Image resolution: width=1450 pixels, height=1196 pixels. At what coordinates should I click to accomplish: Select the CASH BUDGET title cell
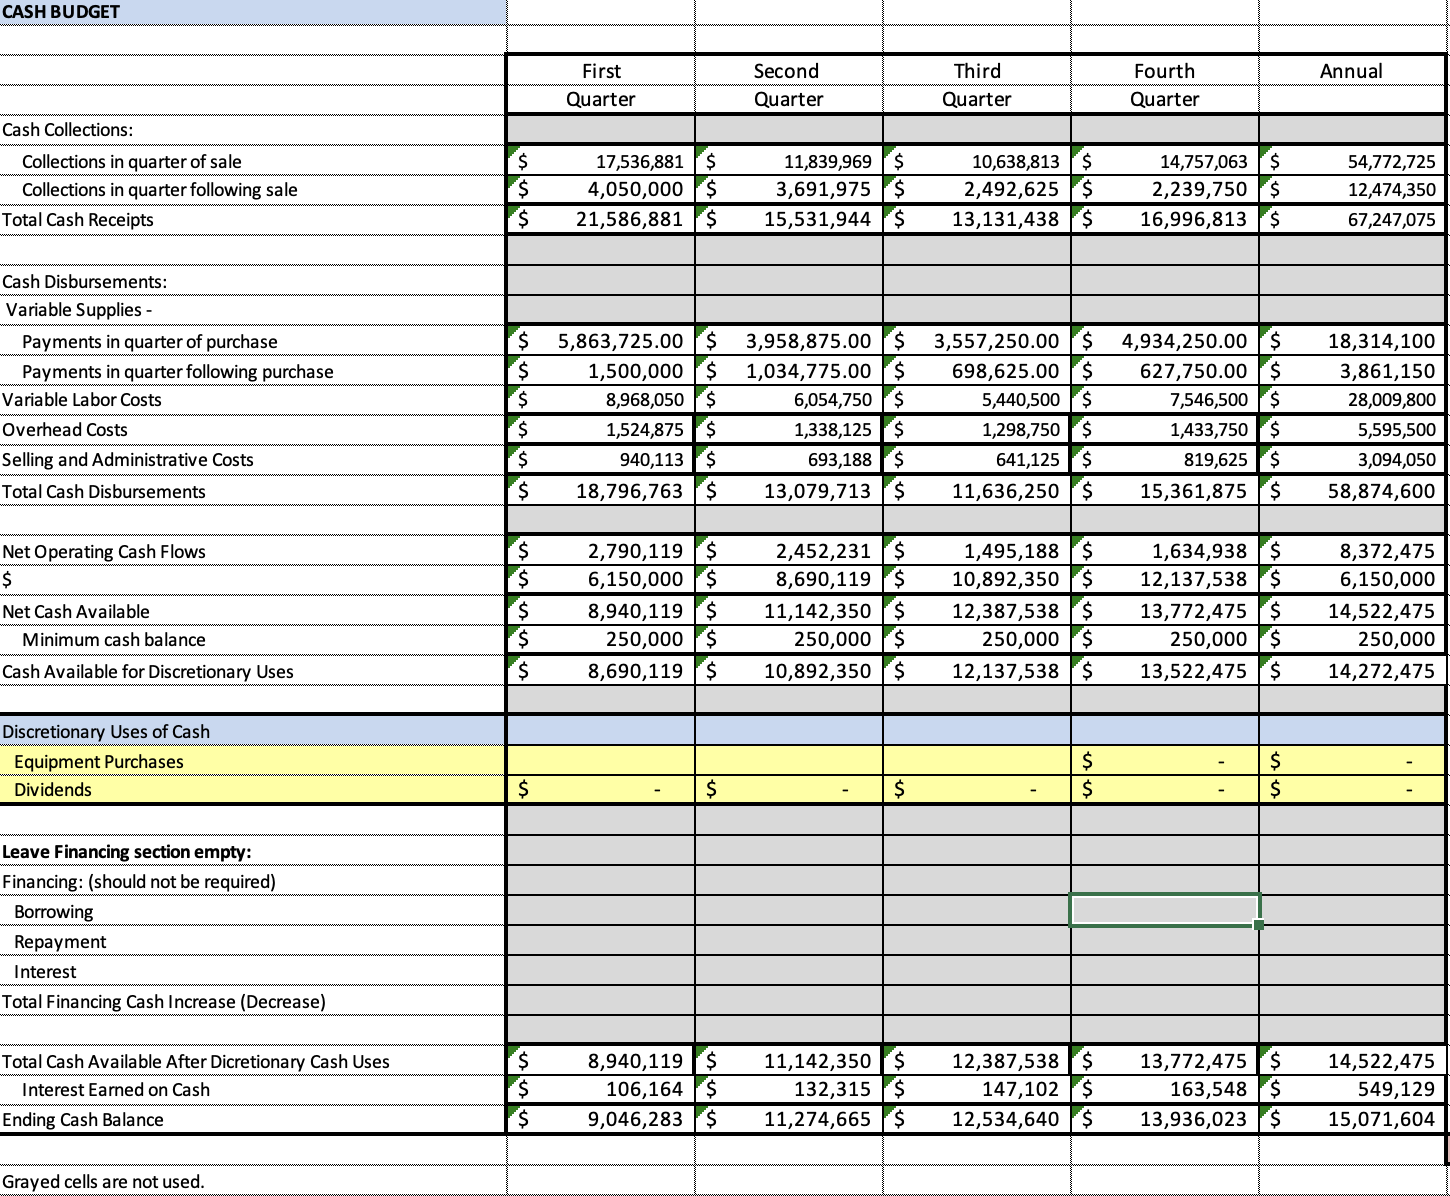(253, 12)
